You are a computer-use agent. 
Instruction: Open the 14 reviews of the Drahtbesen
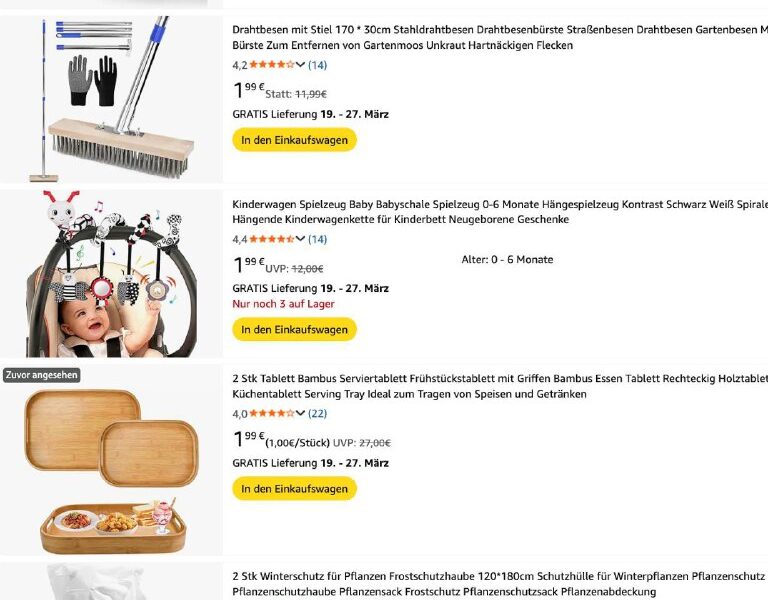317,65
